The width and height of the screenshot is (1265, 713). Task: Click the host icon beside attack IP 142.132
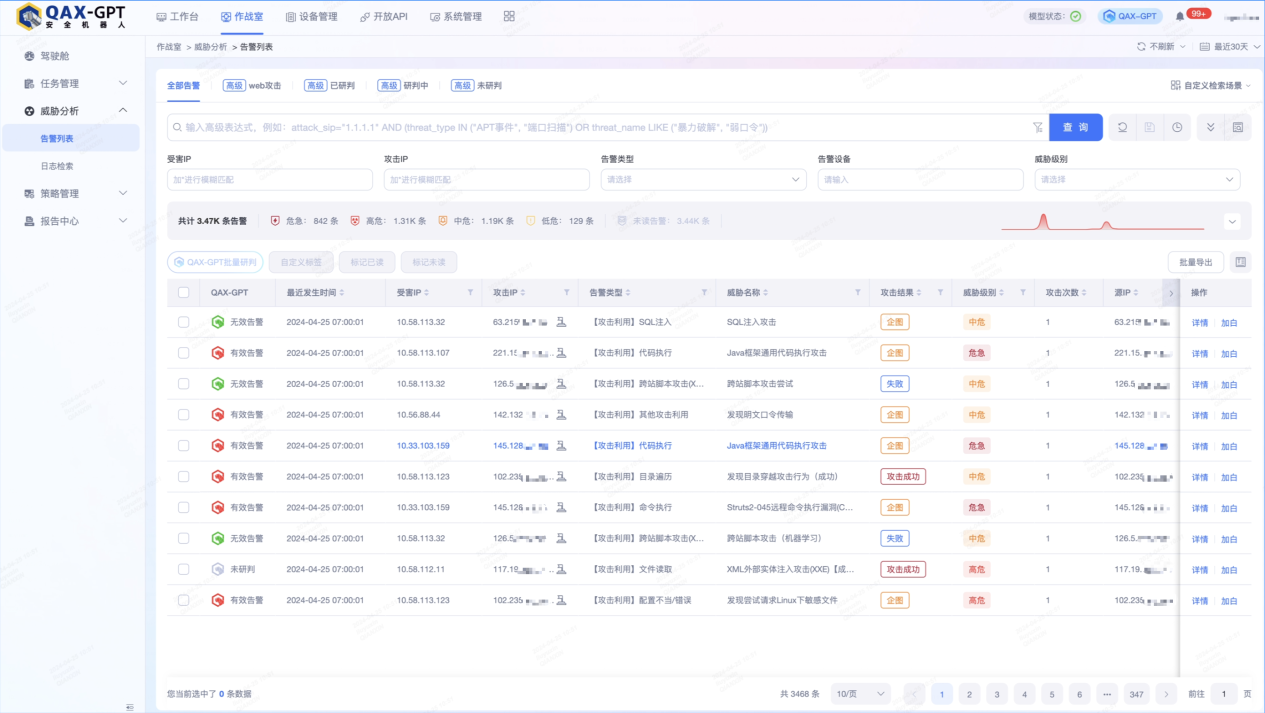(x=561, y=415)
